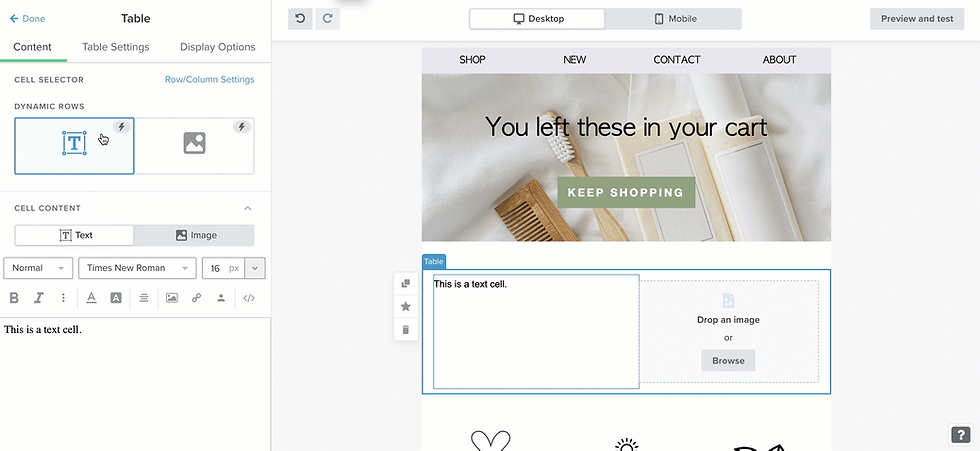
Task: Click the Bold formatting icon
Action: point(14,298)
